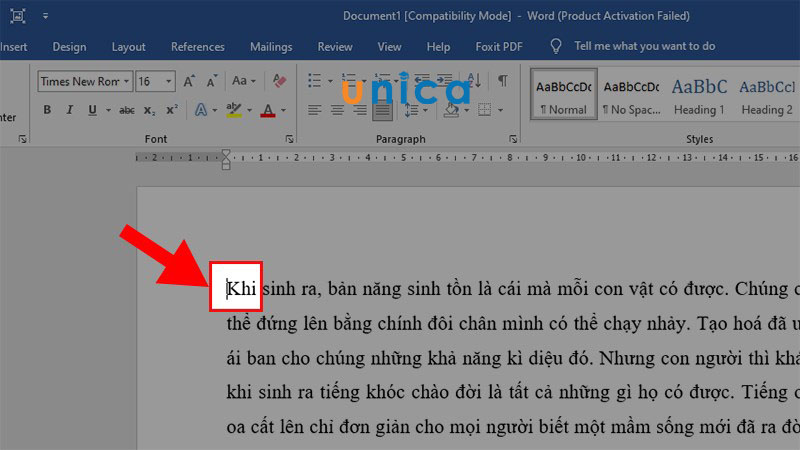
Task: Open Bullets dropdown arrow
Action: 330,81
